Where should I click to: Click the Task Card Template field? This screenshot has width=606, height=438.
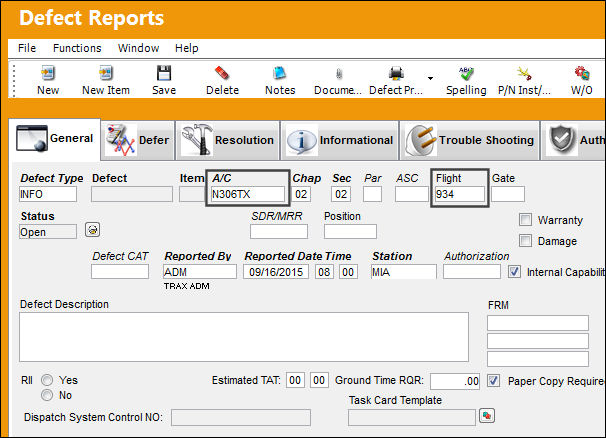click(412, 418)
